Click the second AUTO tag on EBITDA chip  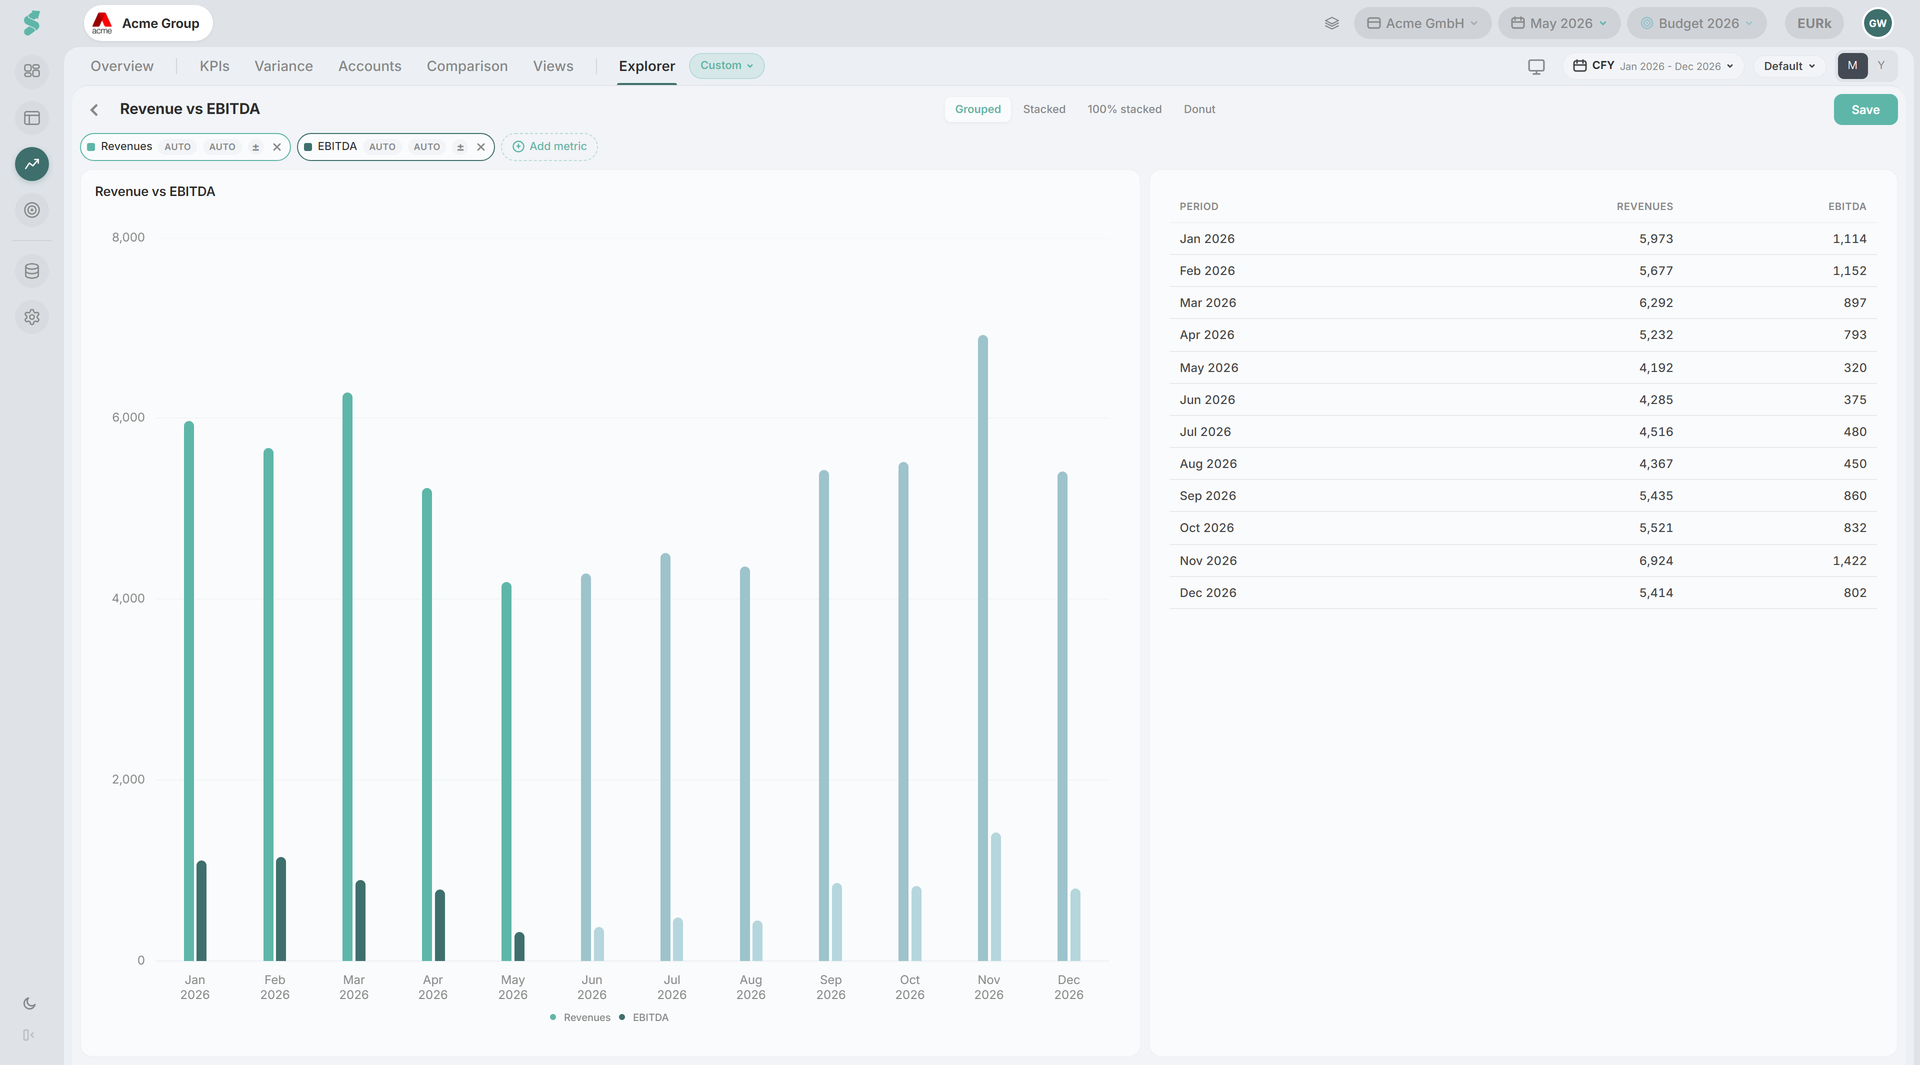pyautogui.click(x=427, y=147)
